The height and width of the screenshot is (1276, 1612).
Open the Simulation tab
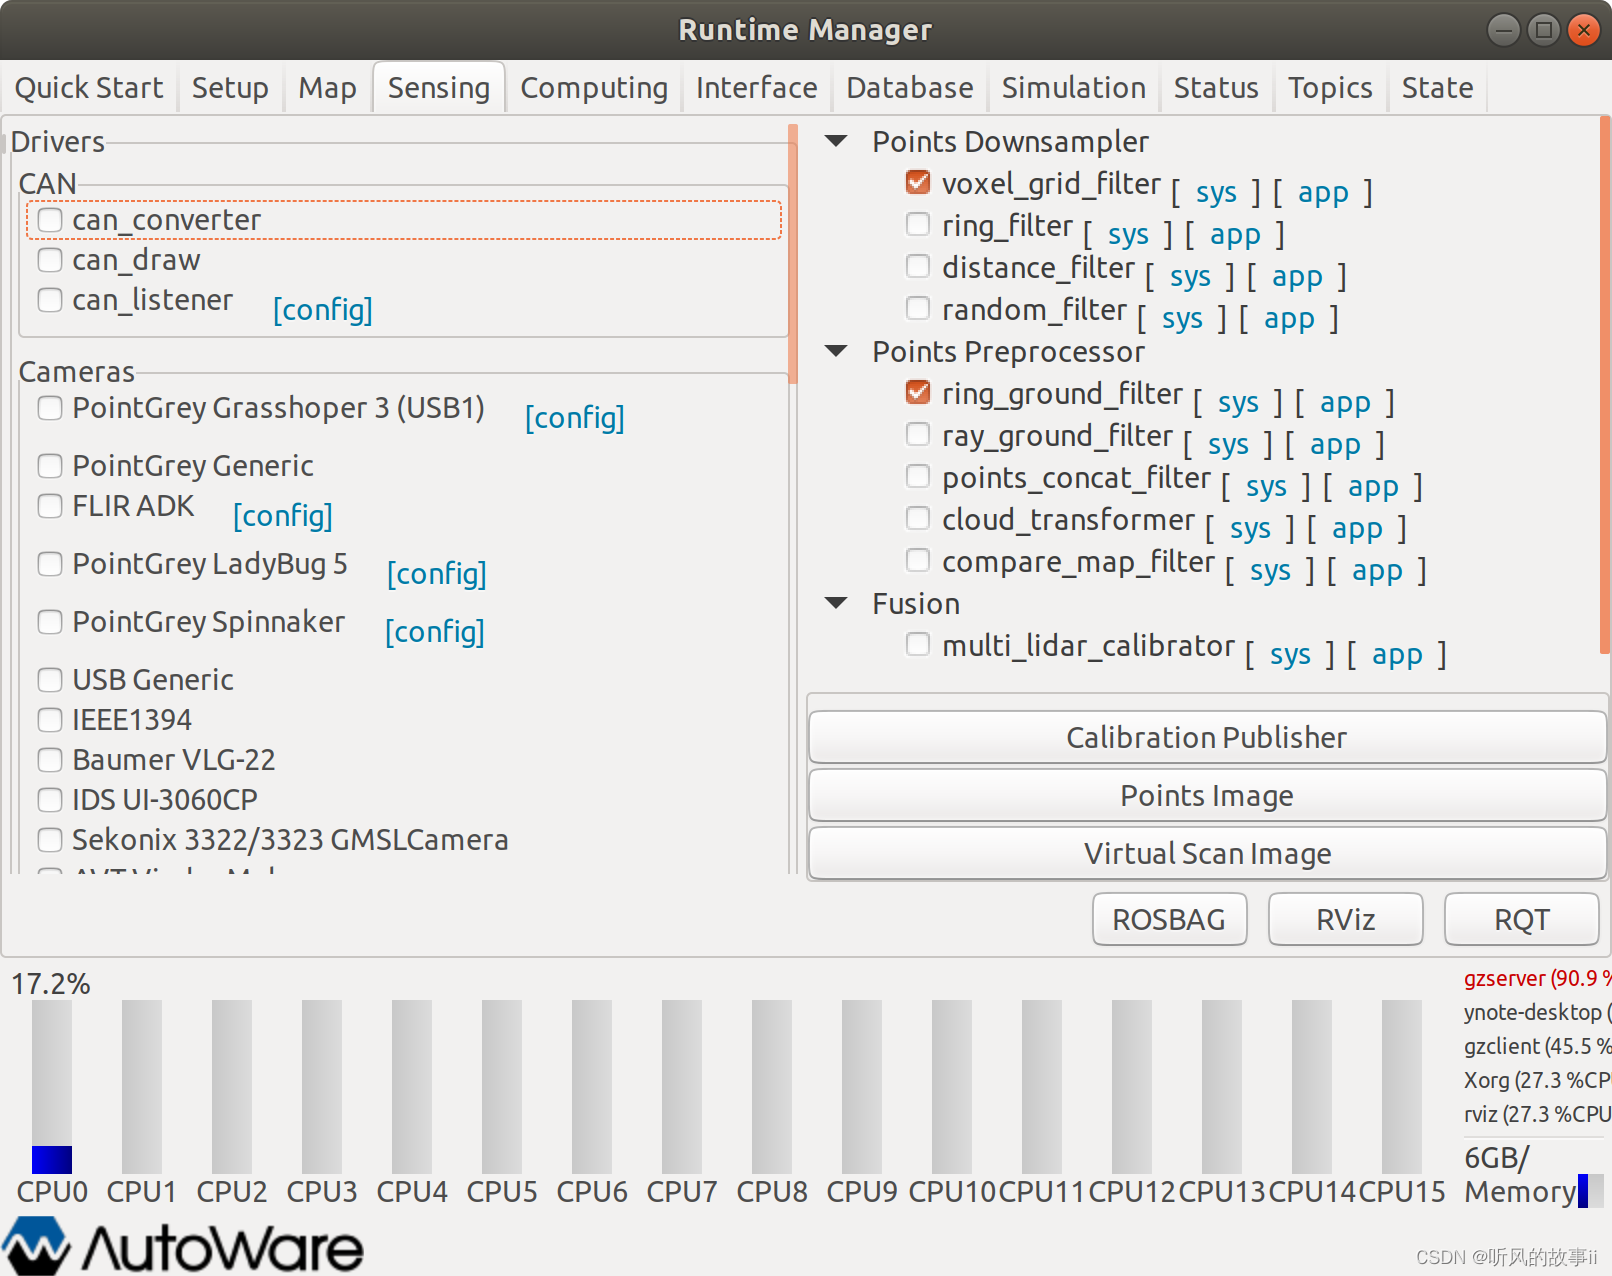[x=1073, y=88]
